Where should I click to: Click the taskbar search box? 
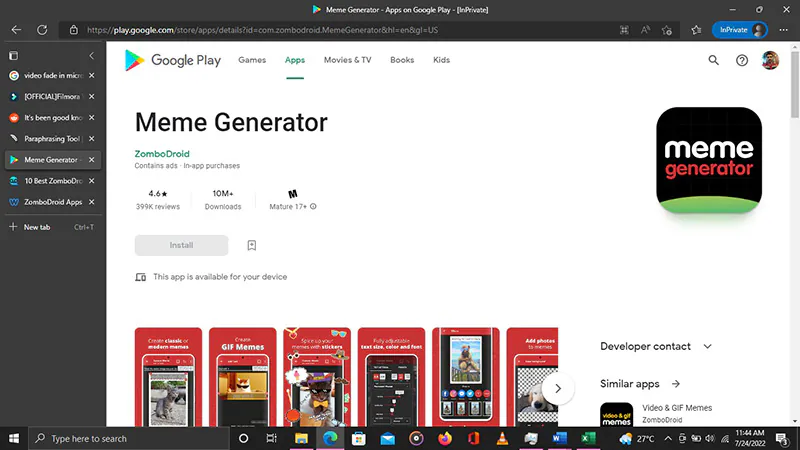[128, 438]
